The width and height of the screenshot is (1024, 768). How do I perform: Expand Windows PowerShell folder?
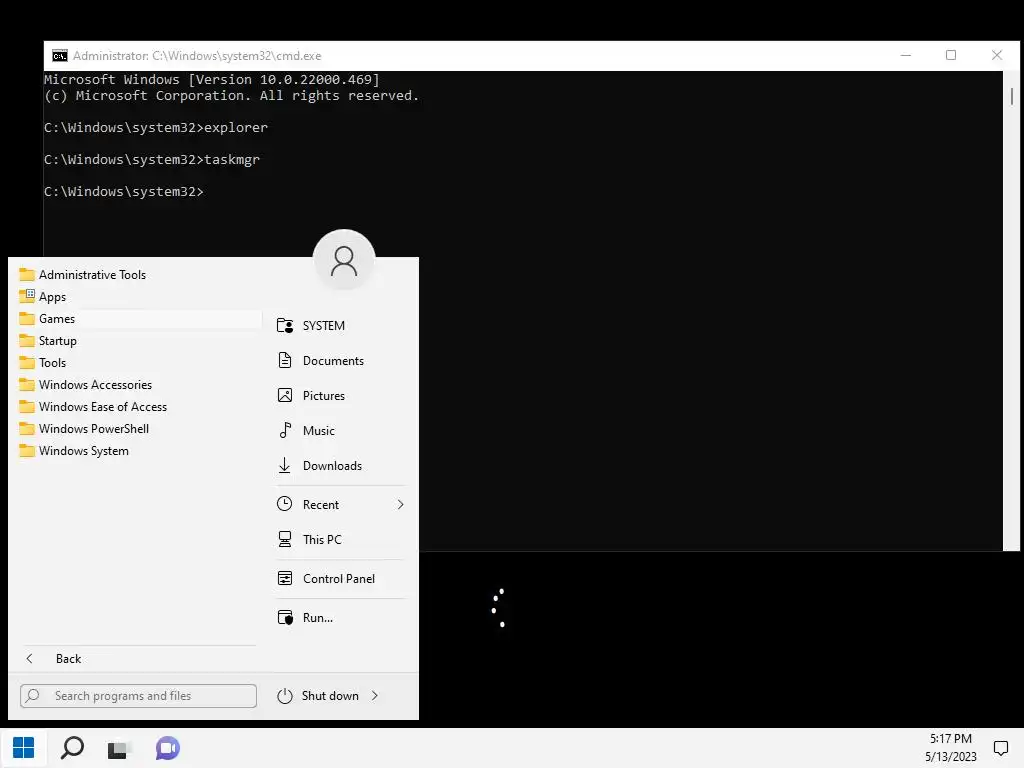point(93,429)
